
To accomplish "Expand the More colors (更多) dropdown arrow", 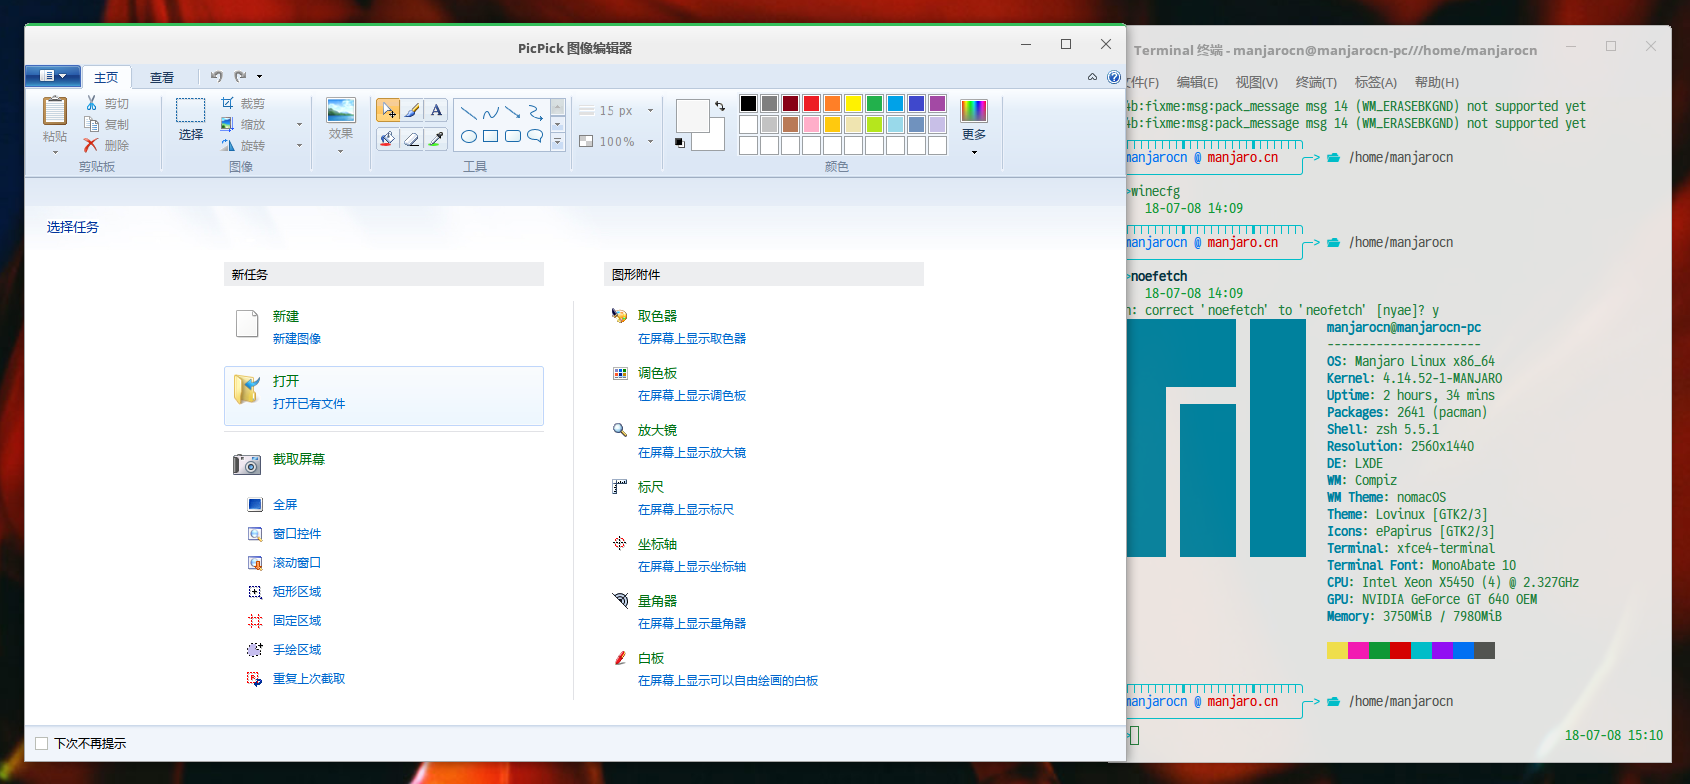I will (974, 152).
